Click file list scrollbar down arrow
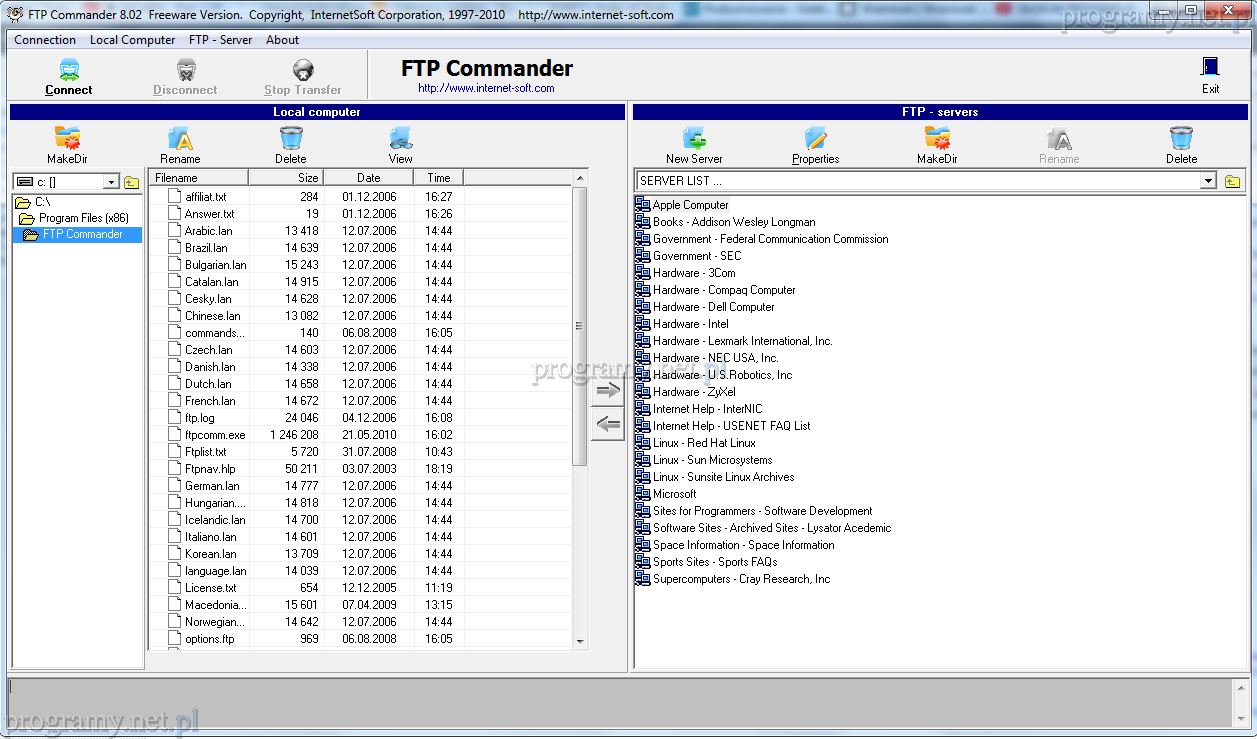Viewport: 1257px width, 739px height. point(580,641)
